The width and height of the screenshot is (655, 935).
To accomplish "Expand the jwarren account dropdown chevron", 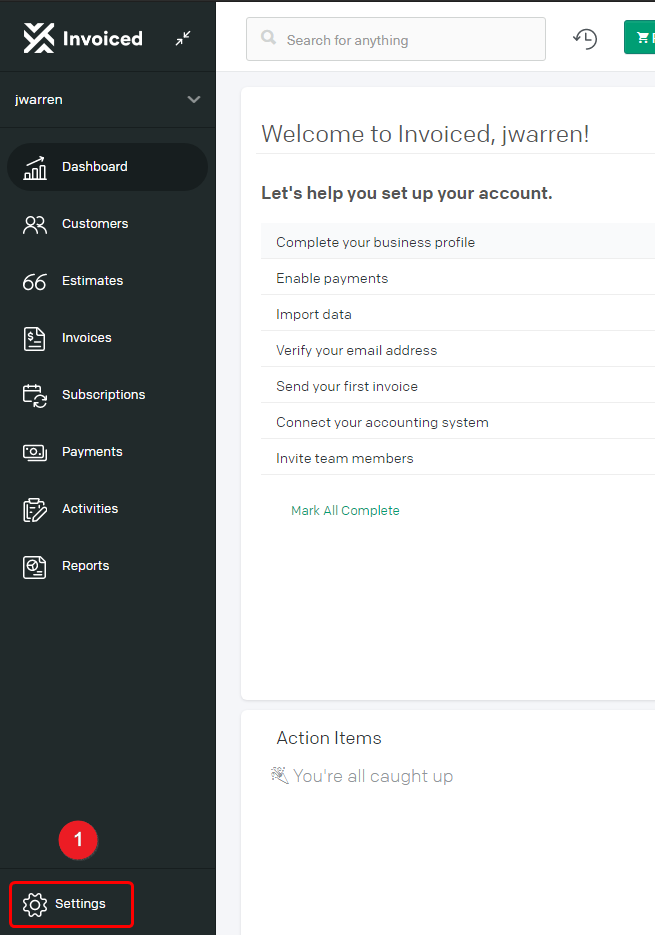I will click(193, 100).
